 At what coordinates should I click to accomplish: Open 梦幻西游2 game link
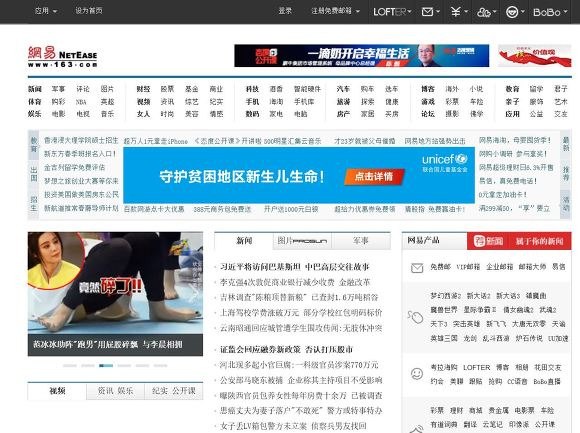446,296
